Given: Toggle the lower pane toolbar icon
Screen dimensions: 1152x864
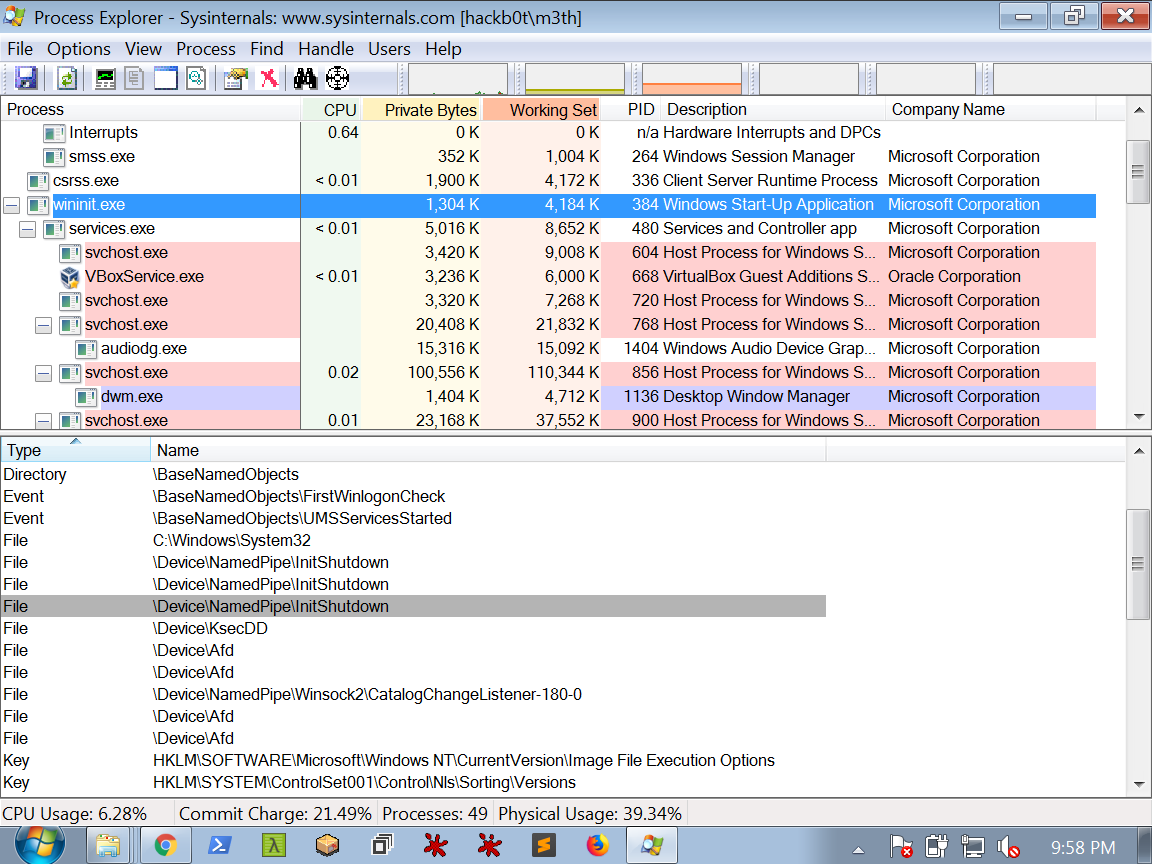Looking at the screenshot, I should (x=165, y=79).
